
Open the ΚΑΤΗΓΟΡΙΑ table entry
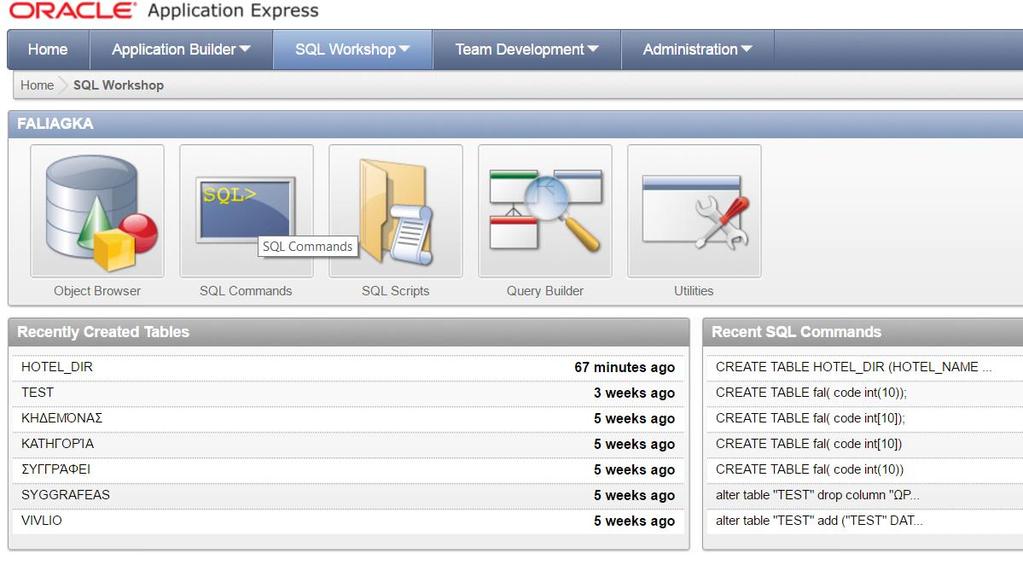click(57, 444)
